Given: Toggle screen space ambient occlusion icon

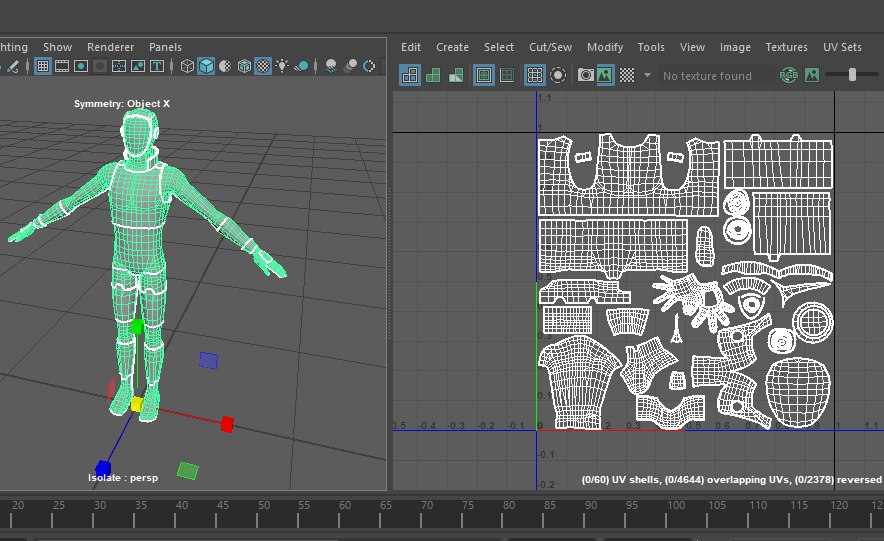Looking at the screenshot, I should pyautogui.click(x=332, y=66).
